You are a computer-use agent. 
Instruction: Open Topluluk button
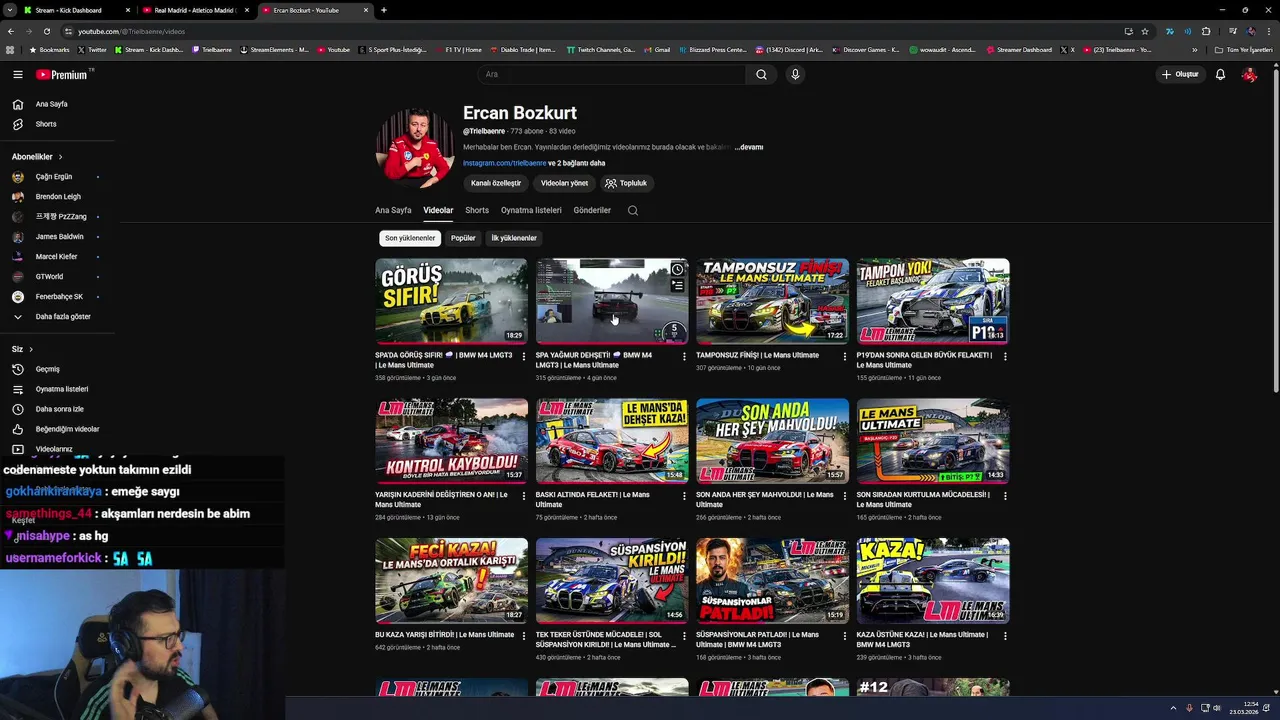click(626, 183)
